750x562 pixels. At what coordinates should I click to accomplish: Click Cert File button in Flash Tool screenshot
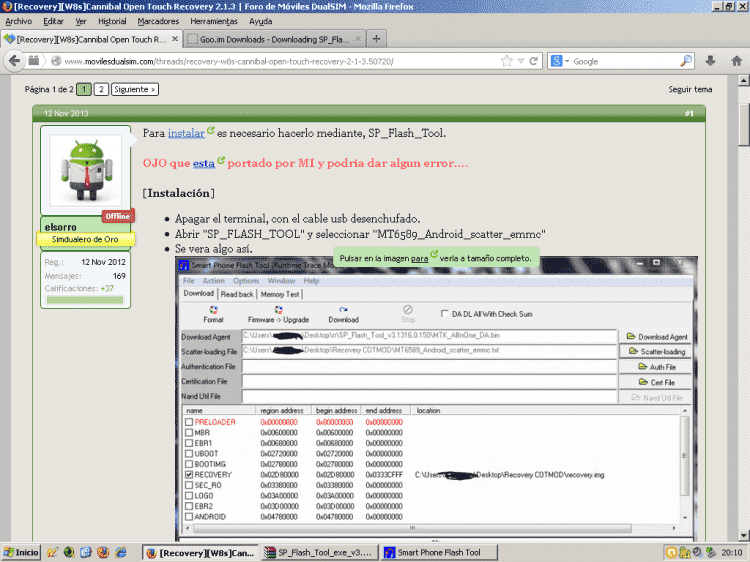(x=655, y=382)
